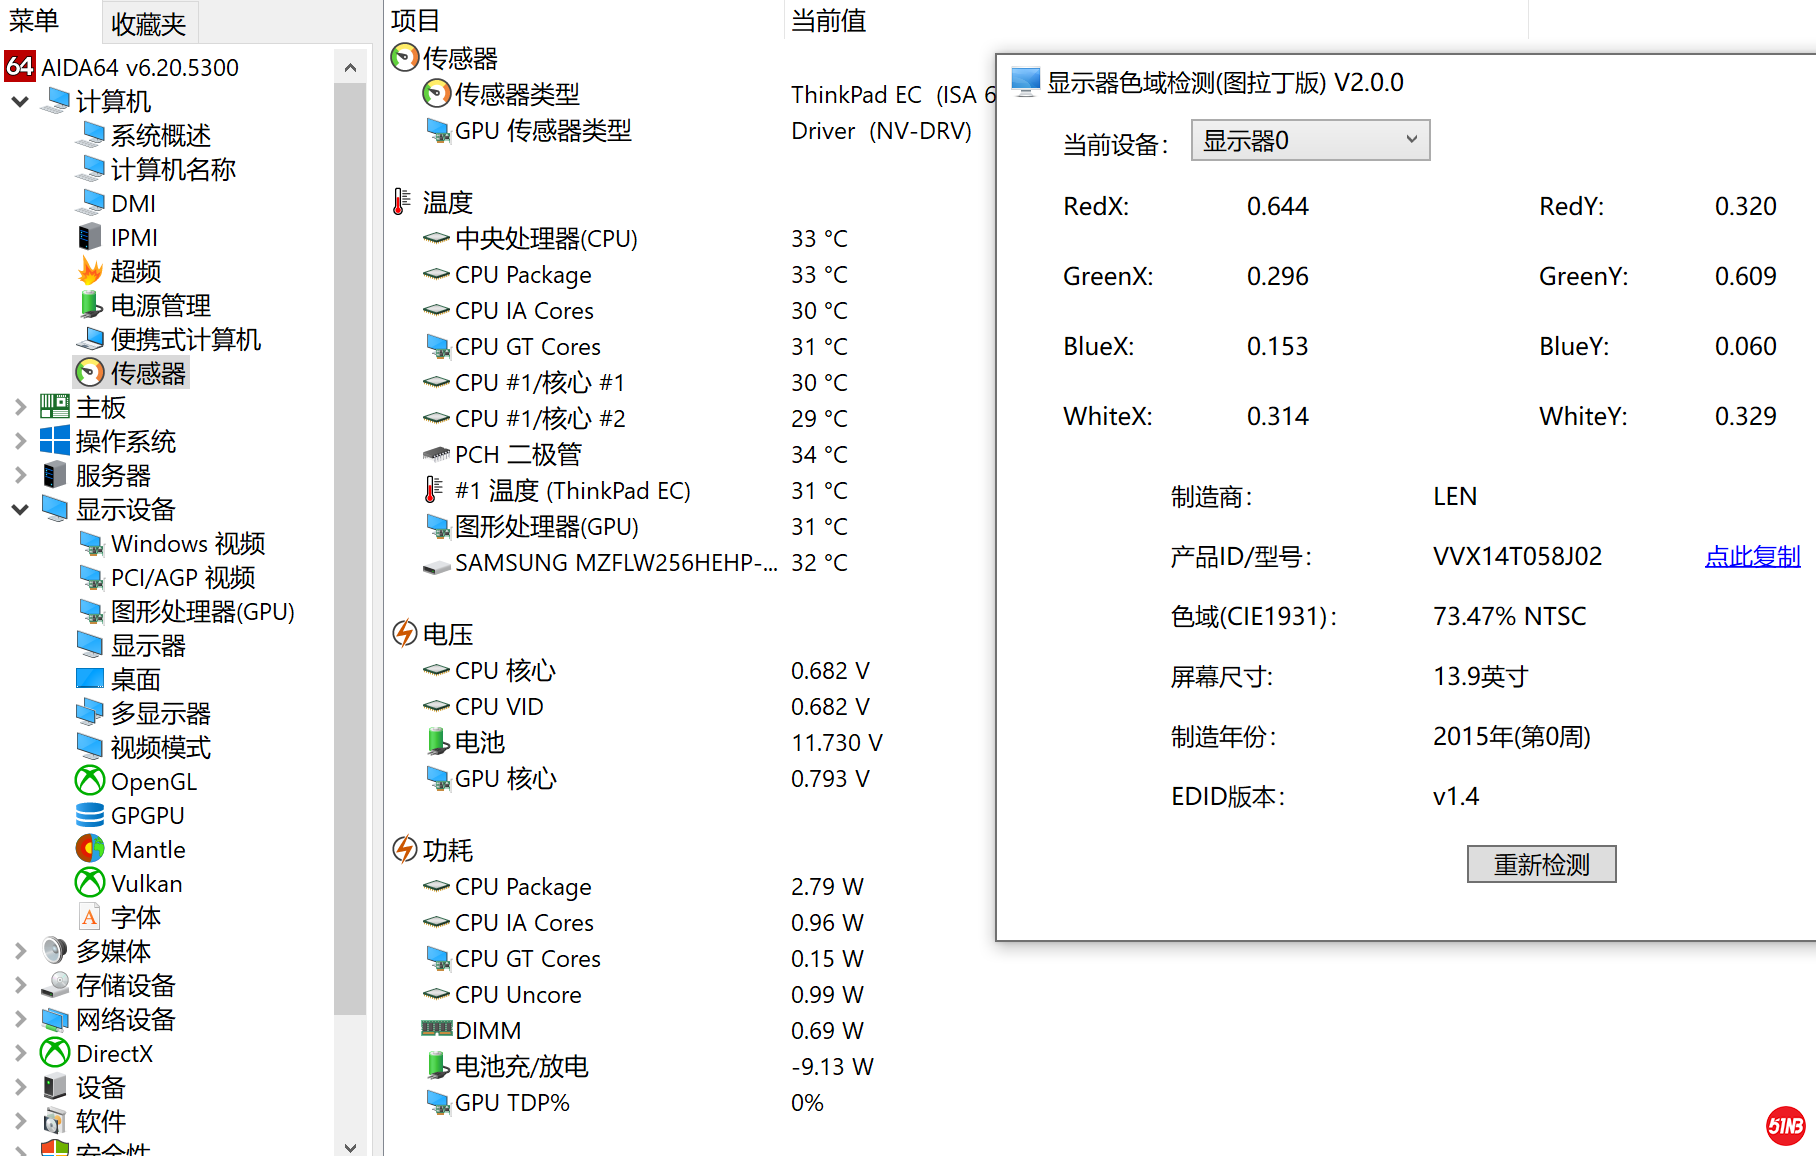Collapse the Display devices node

coord(20,509)
